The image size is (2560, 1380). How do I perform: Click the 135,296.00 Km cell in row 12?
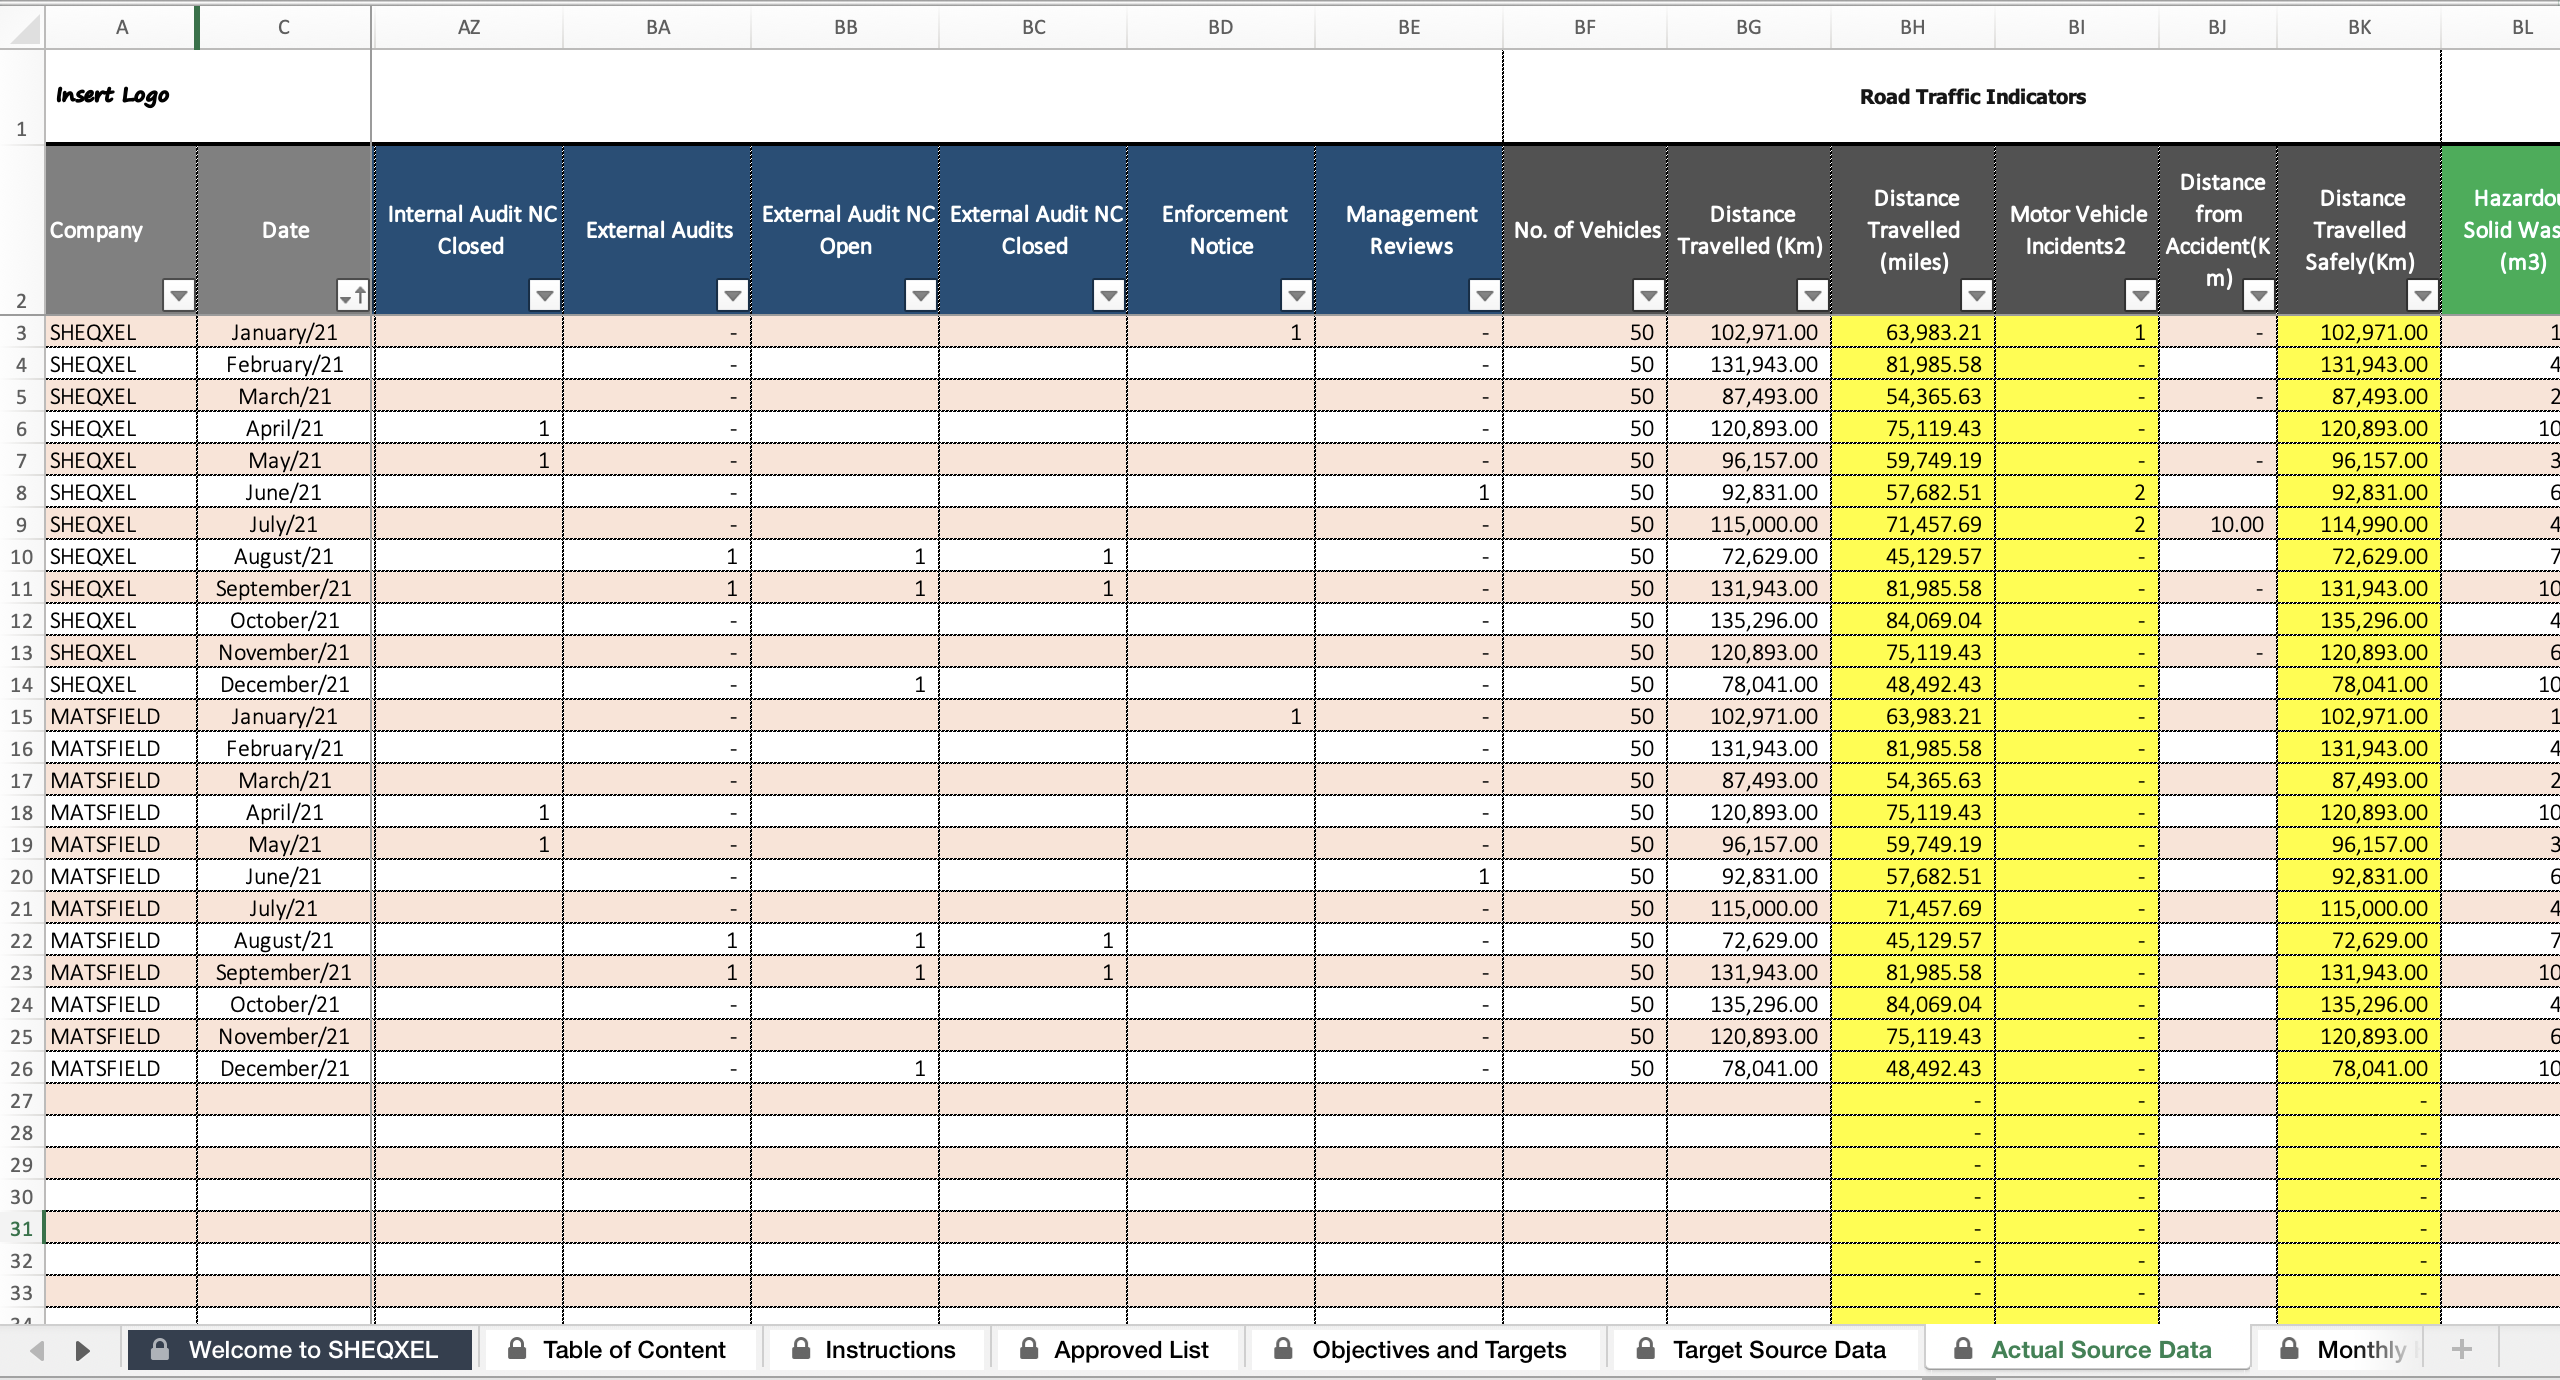tap(1749, 620)
